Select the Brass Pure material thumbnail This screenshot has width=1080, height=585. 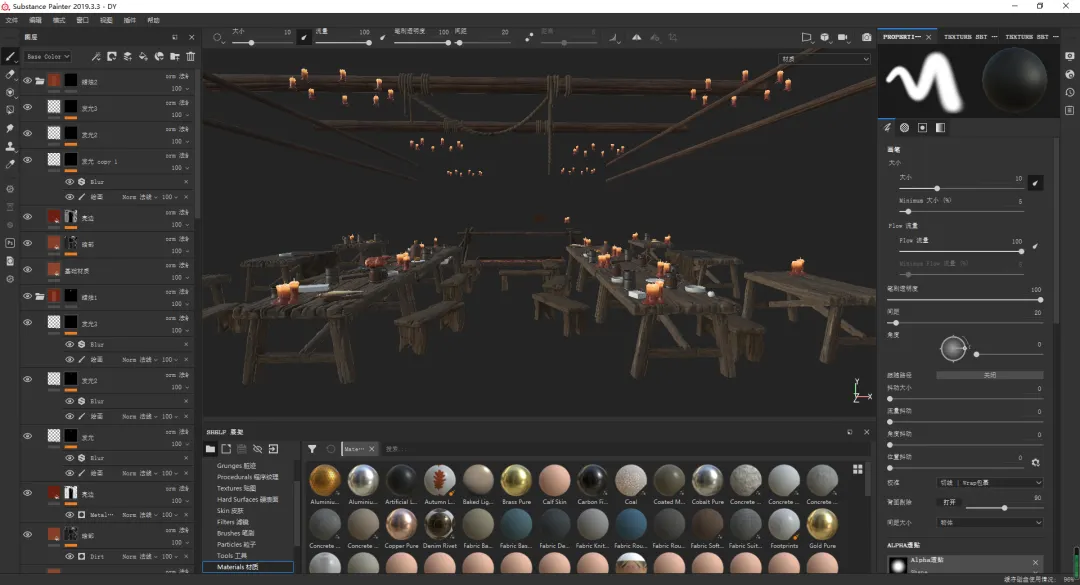coord(516,480)
